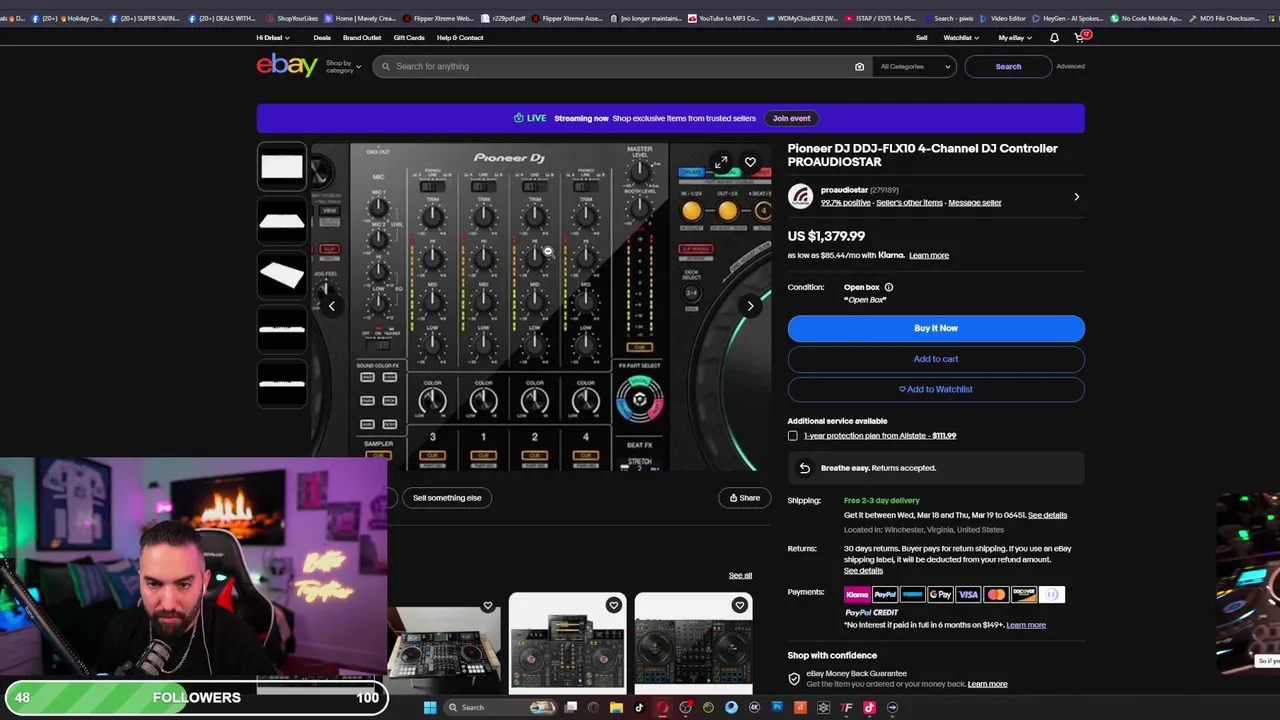Open Deals in top navigation
Image resolution: width=1280 pixels, height=720 pixels.
322,38
